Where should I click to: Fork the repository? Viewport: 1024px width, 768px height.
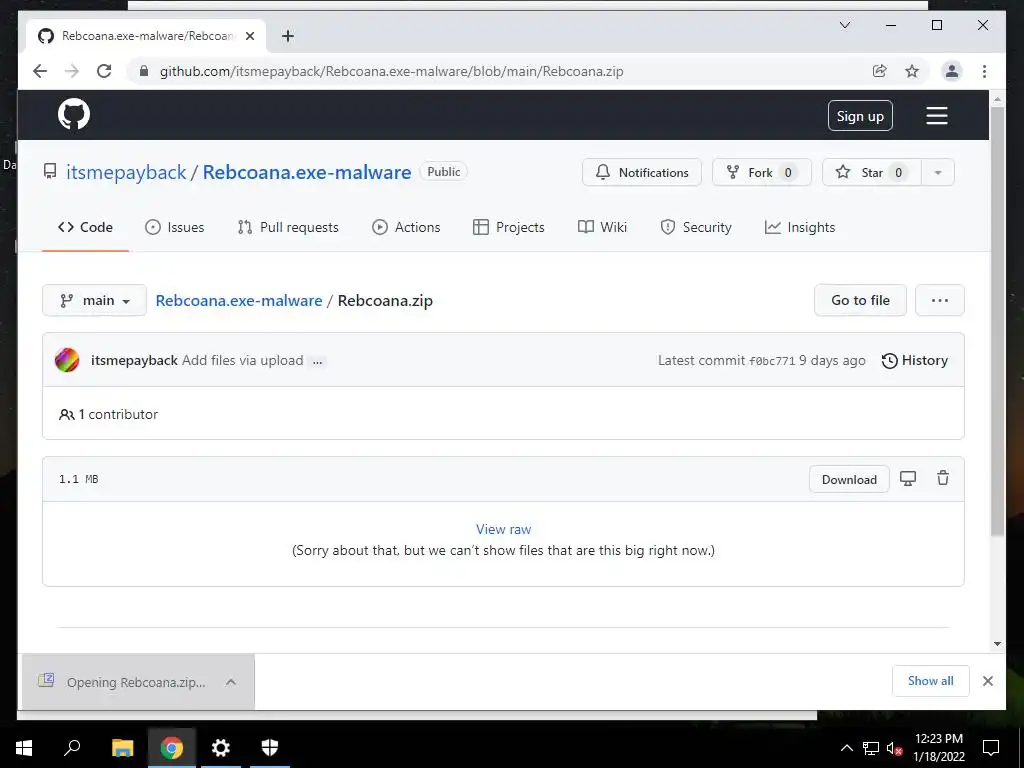click(761, 172)
